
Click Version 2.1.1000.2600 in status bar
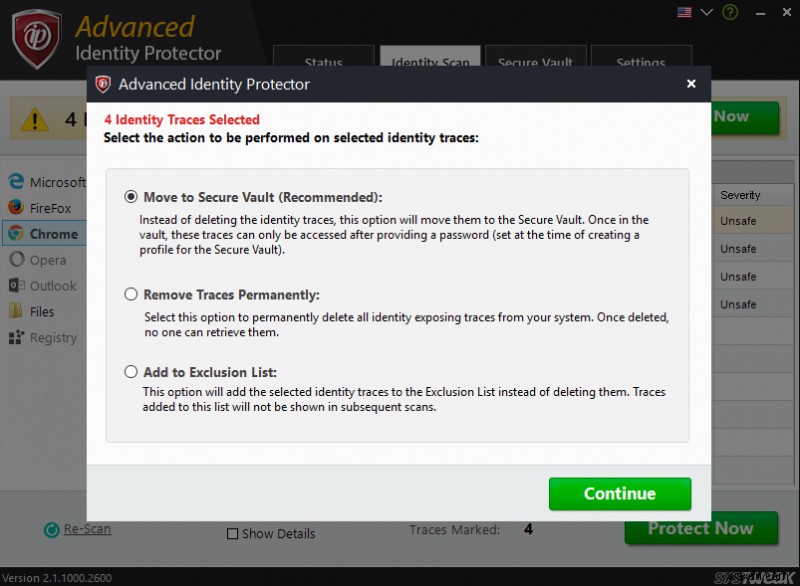[x=57, y=578]
